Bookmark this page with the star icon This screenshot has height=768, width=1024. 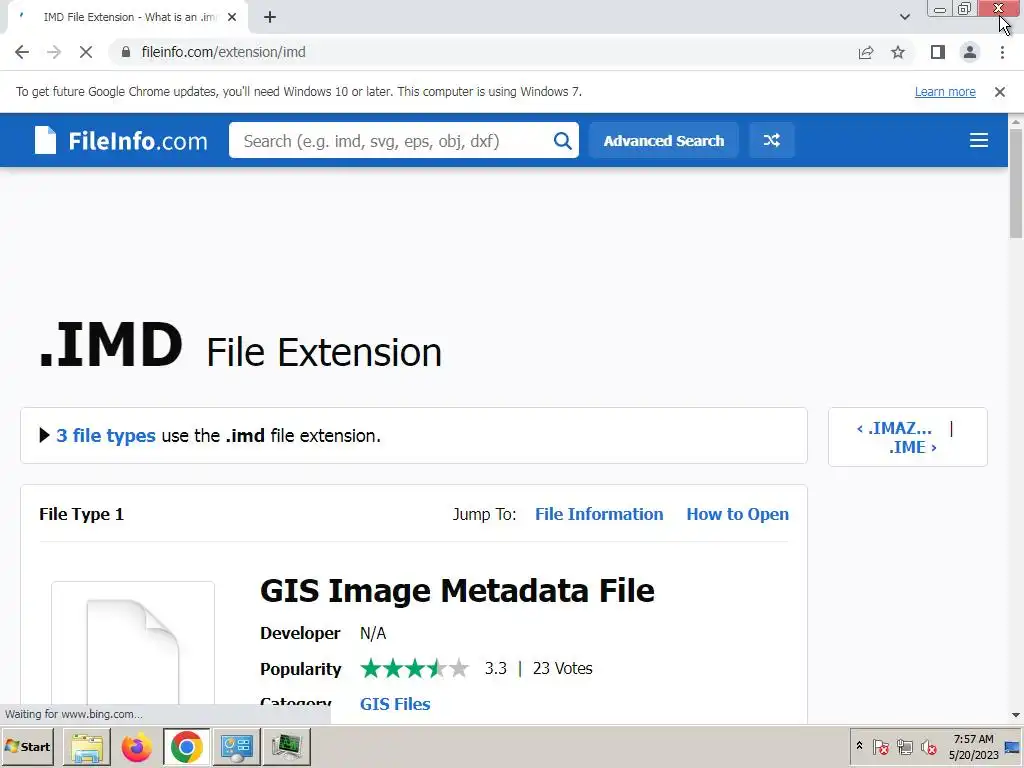coord(898,52)
